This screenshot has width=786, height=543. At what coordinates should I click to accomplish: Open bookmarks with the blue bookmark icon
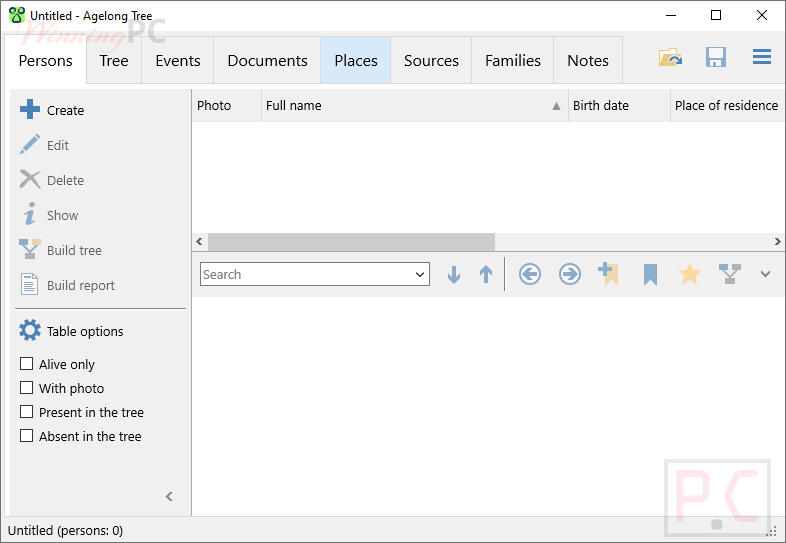click(650, 275)
